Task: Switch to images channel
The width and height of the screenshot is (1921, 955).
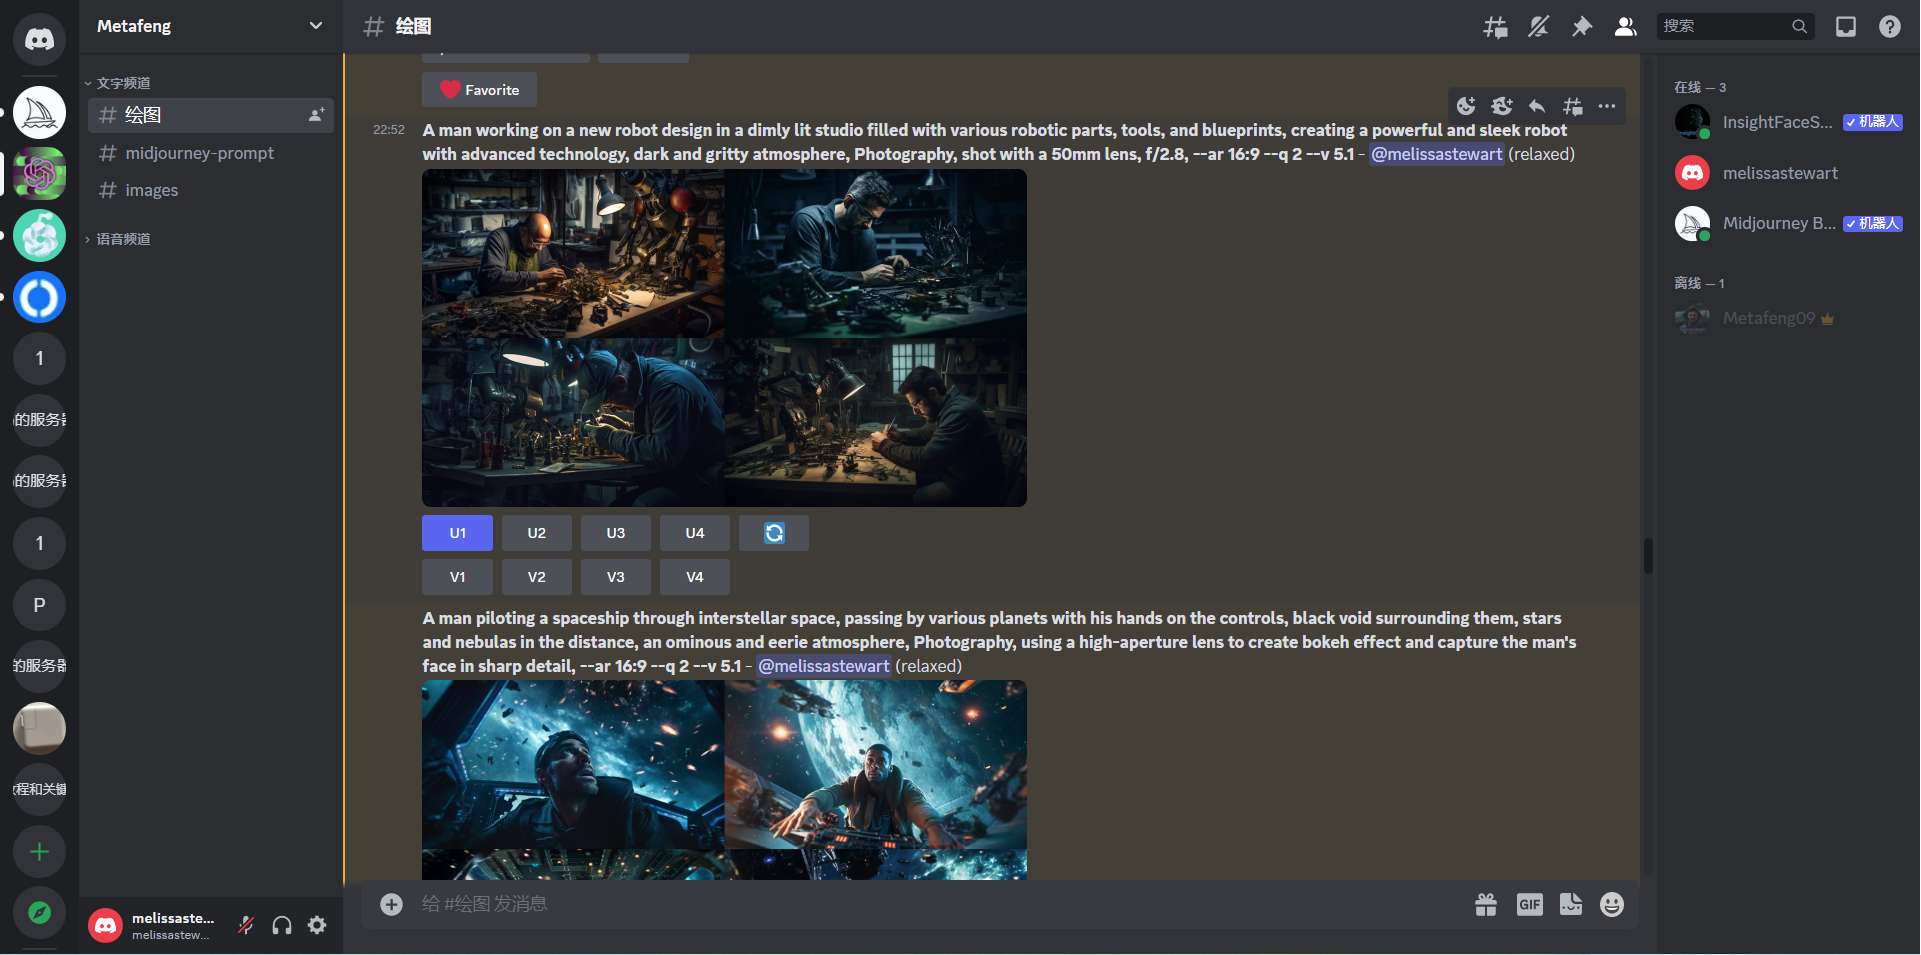Action: click(211, 190)
